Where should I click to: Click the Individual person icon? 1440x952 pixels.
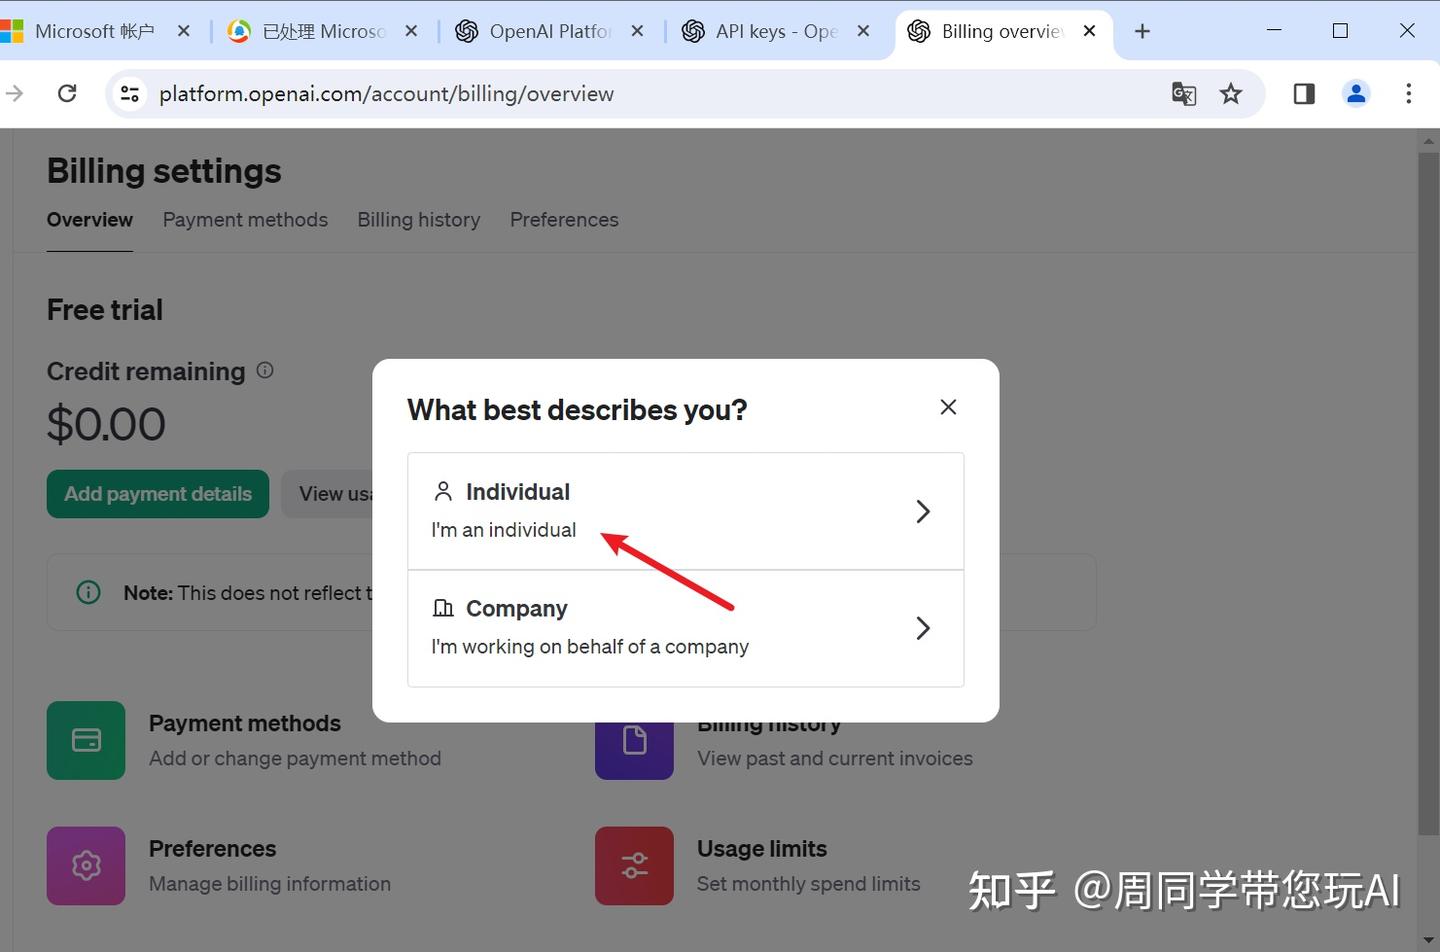[x=443, y=492]
